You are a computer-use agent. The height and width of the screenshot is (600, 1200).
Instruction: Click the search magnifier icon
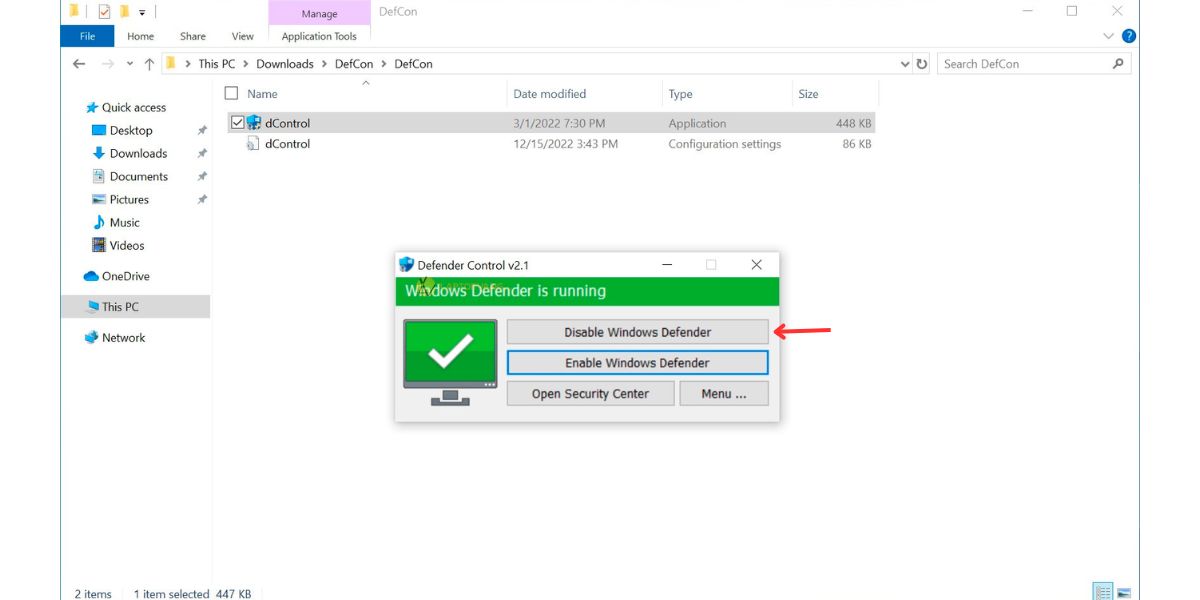(x=1118, y=63)
